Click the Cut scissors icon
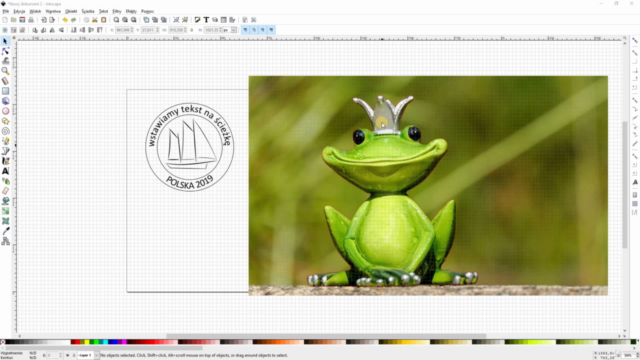This screenshot has height=360, width=640. click(x=95, y=20)
